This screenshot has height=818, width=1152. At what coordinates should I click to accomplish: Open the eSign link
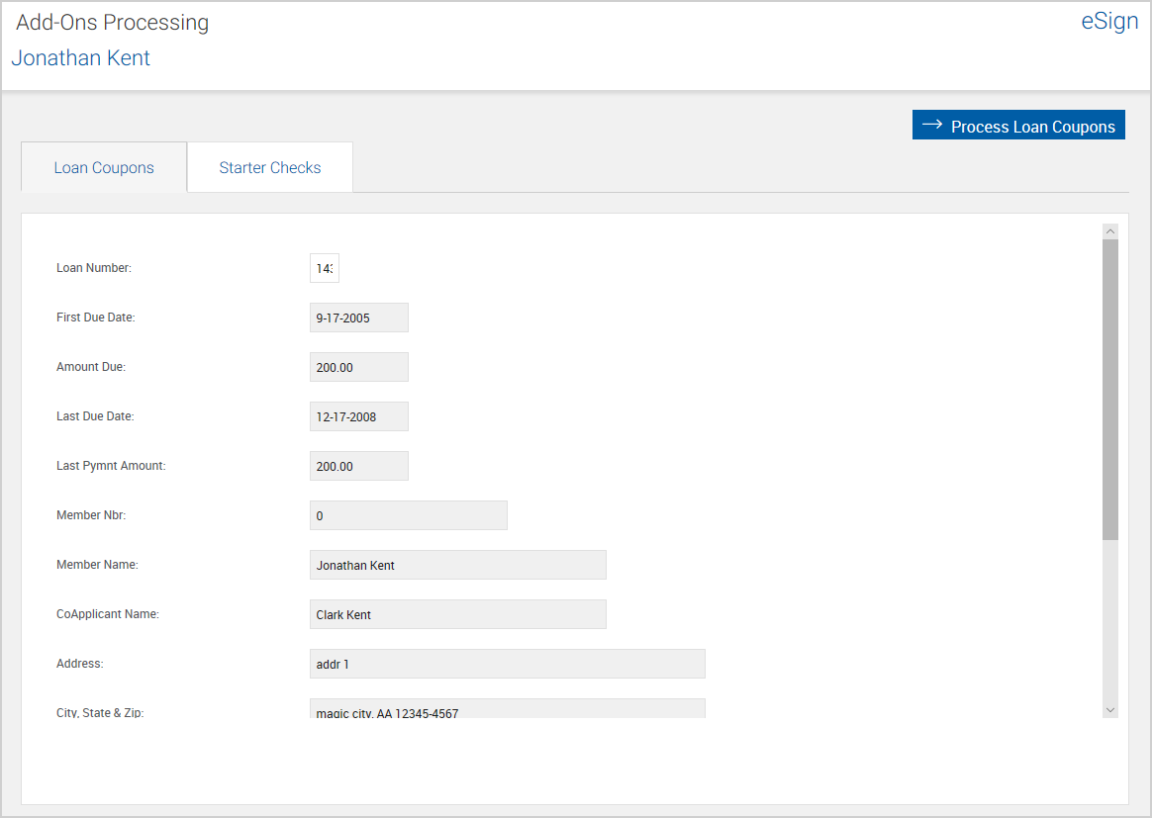pos(1109,22)
